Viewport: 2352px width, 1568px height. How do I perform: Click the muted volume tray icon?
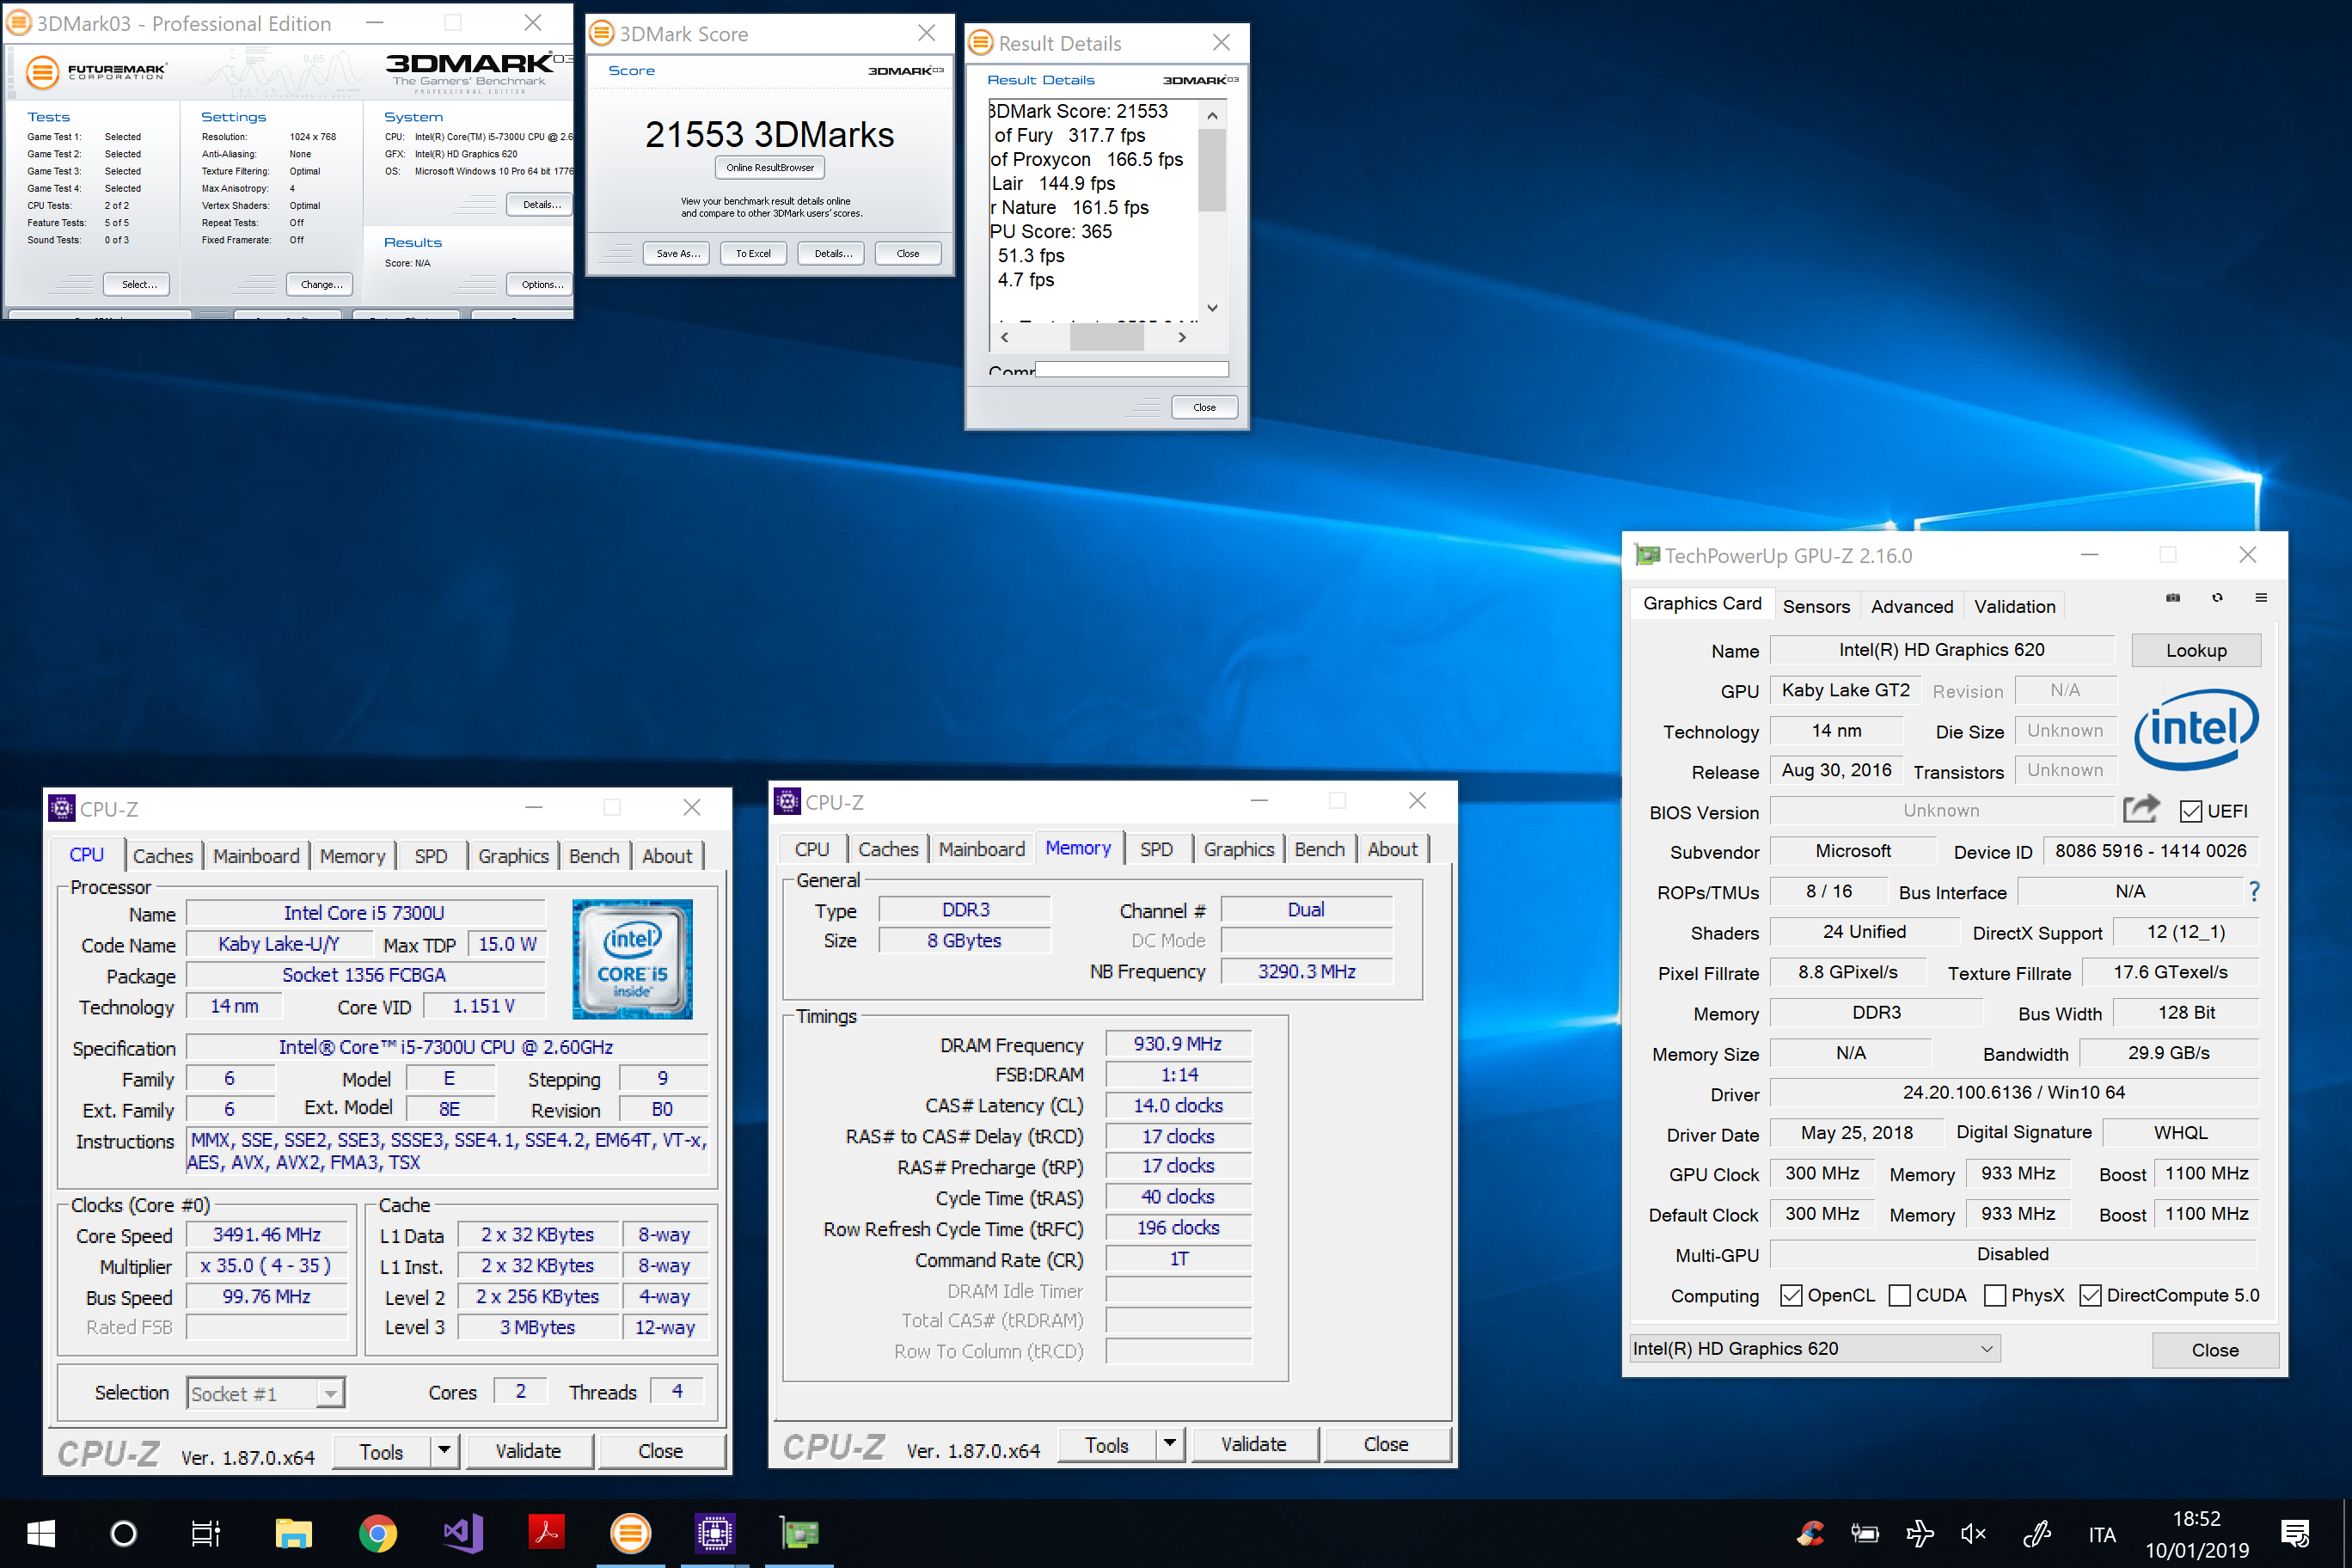tap(1973, 1534)
